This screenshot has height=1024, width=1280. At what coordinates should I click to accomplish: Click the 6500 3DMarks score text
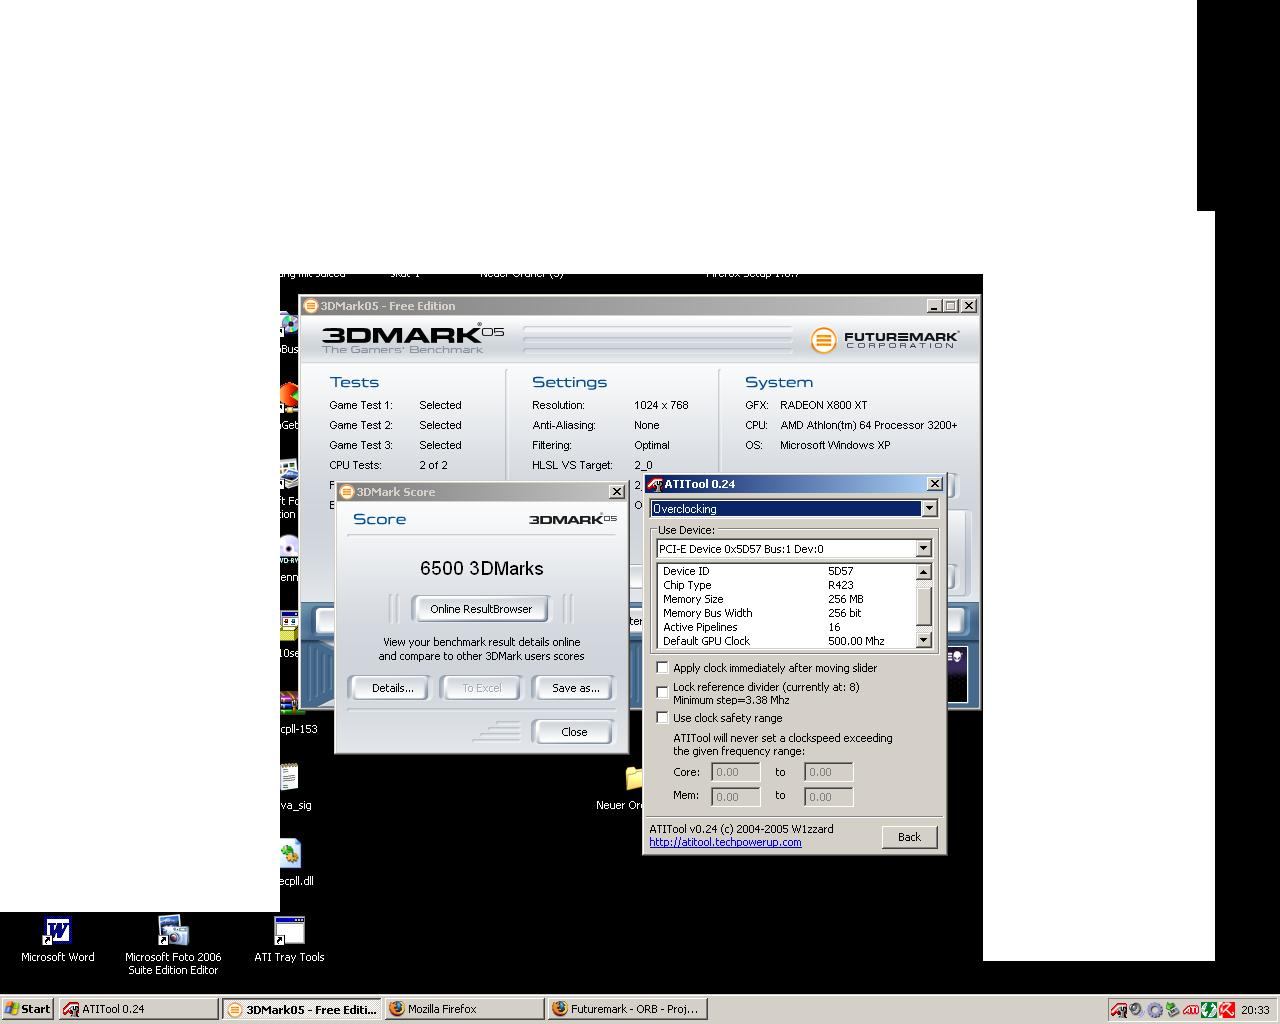pos(481,568)
